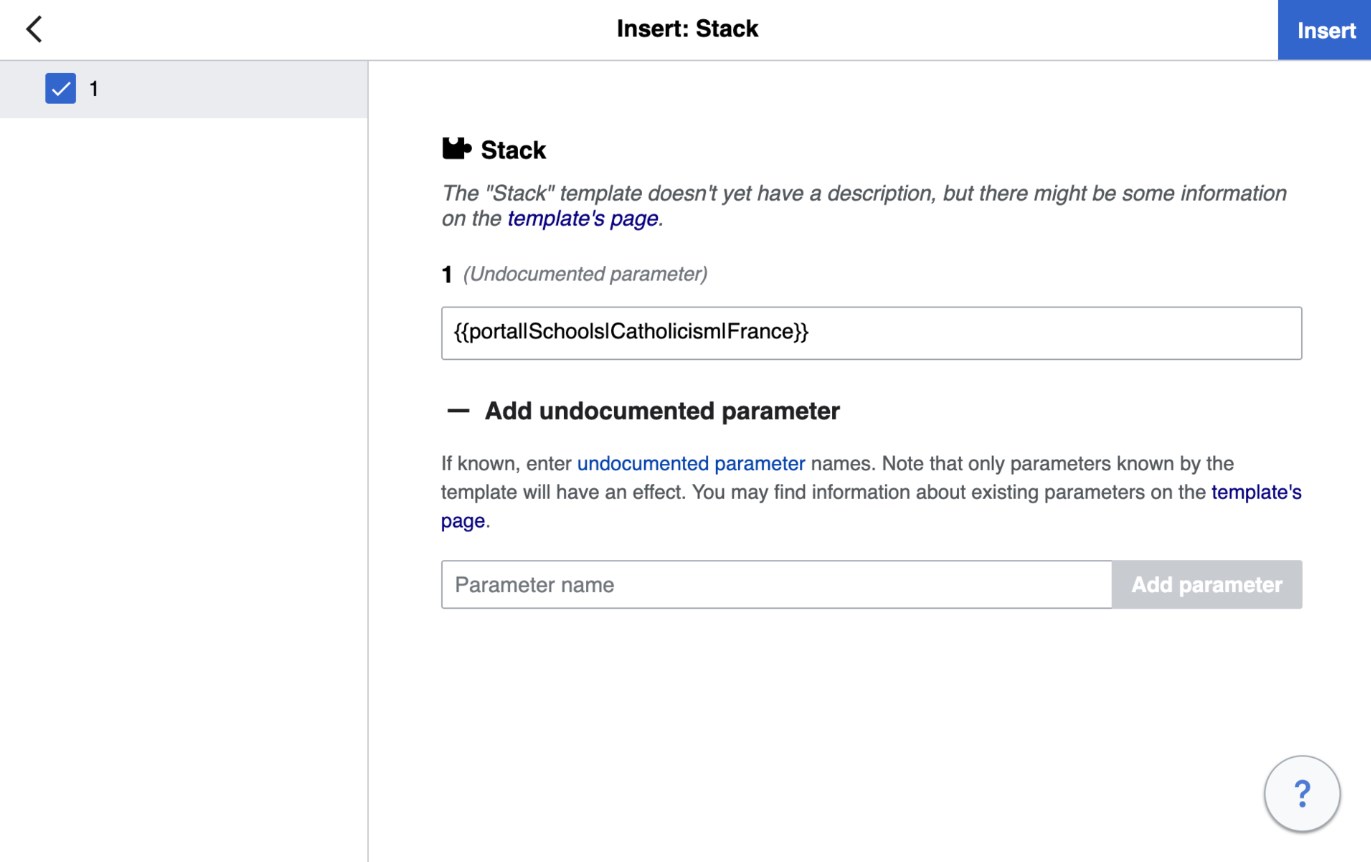Click the bold "1" label above value field
Image resolution: width=1371 pixels, height=862 pixels.
point(447,274)
